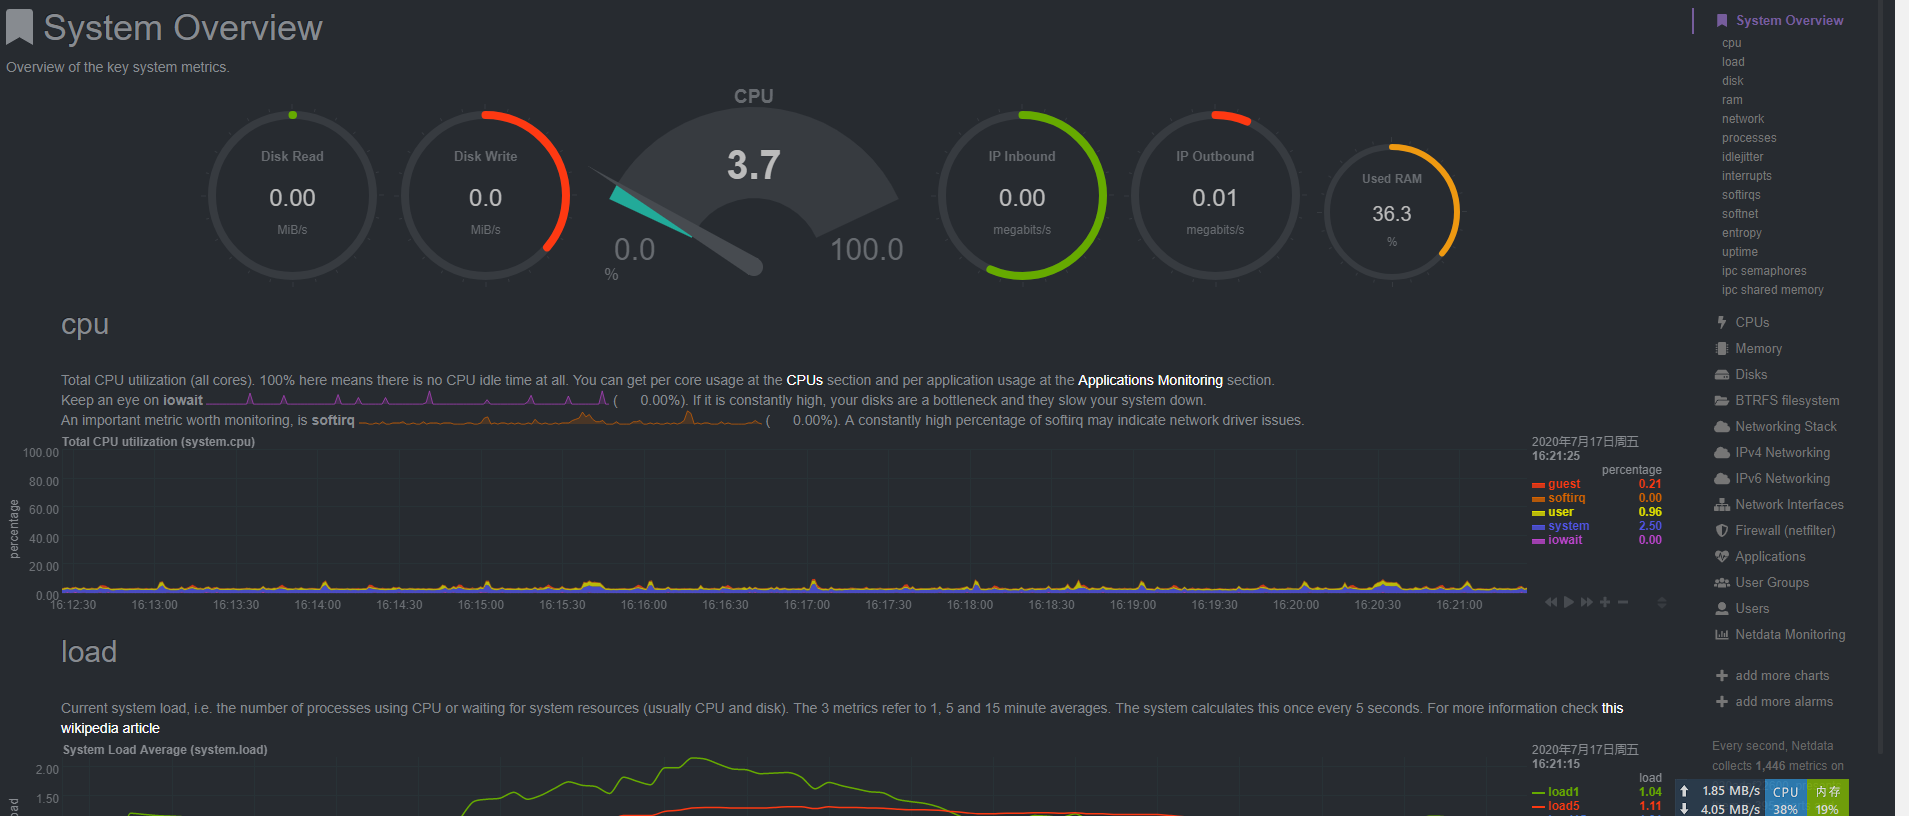Click the Disks drive icon in sidebar
The image size is (1909, 816).
pos(1721,374)
